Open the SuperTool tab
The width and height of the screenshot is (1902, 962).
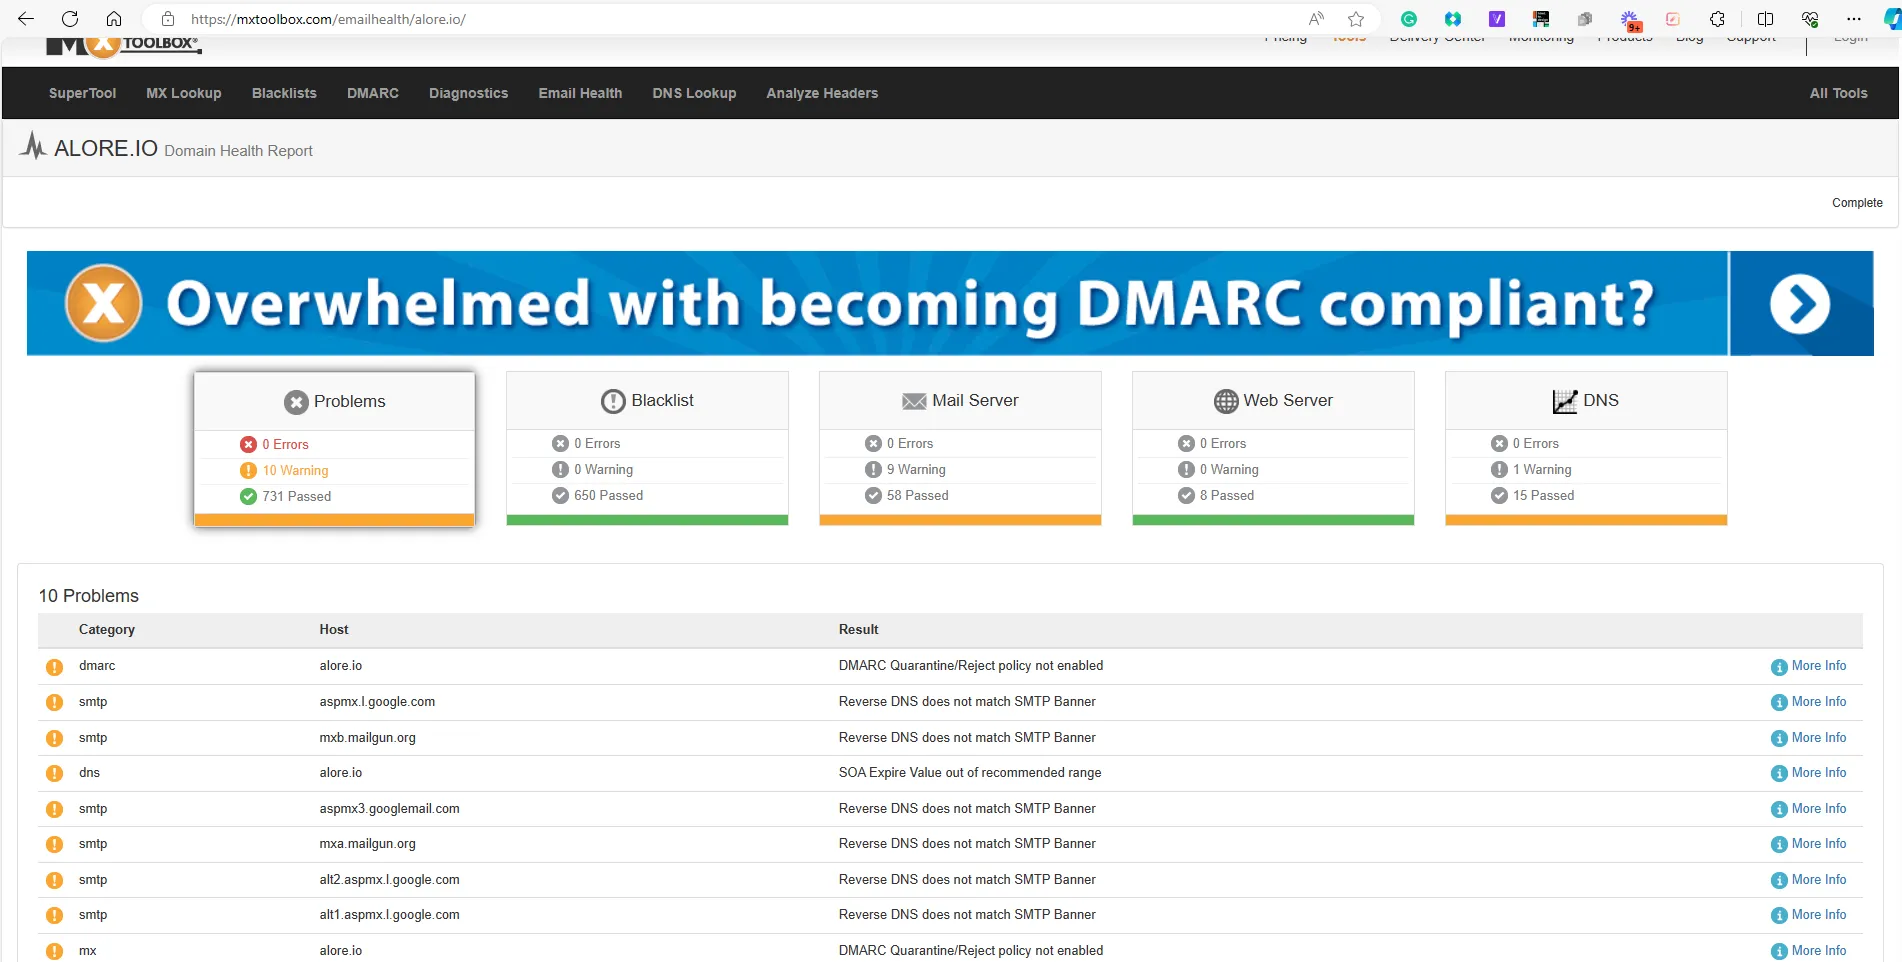coord(82,93)
